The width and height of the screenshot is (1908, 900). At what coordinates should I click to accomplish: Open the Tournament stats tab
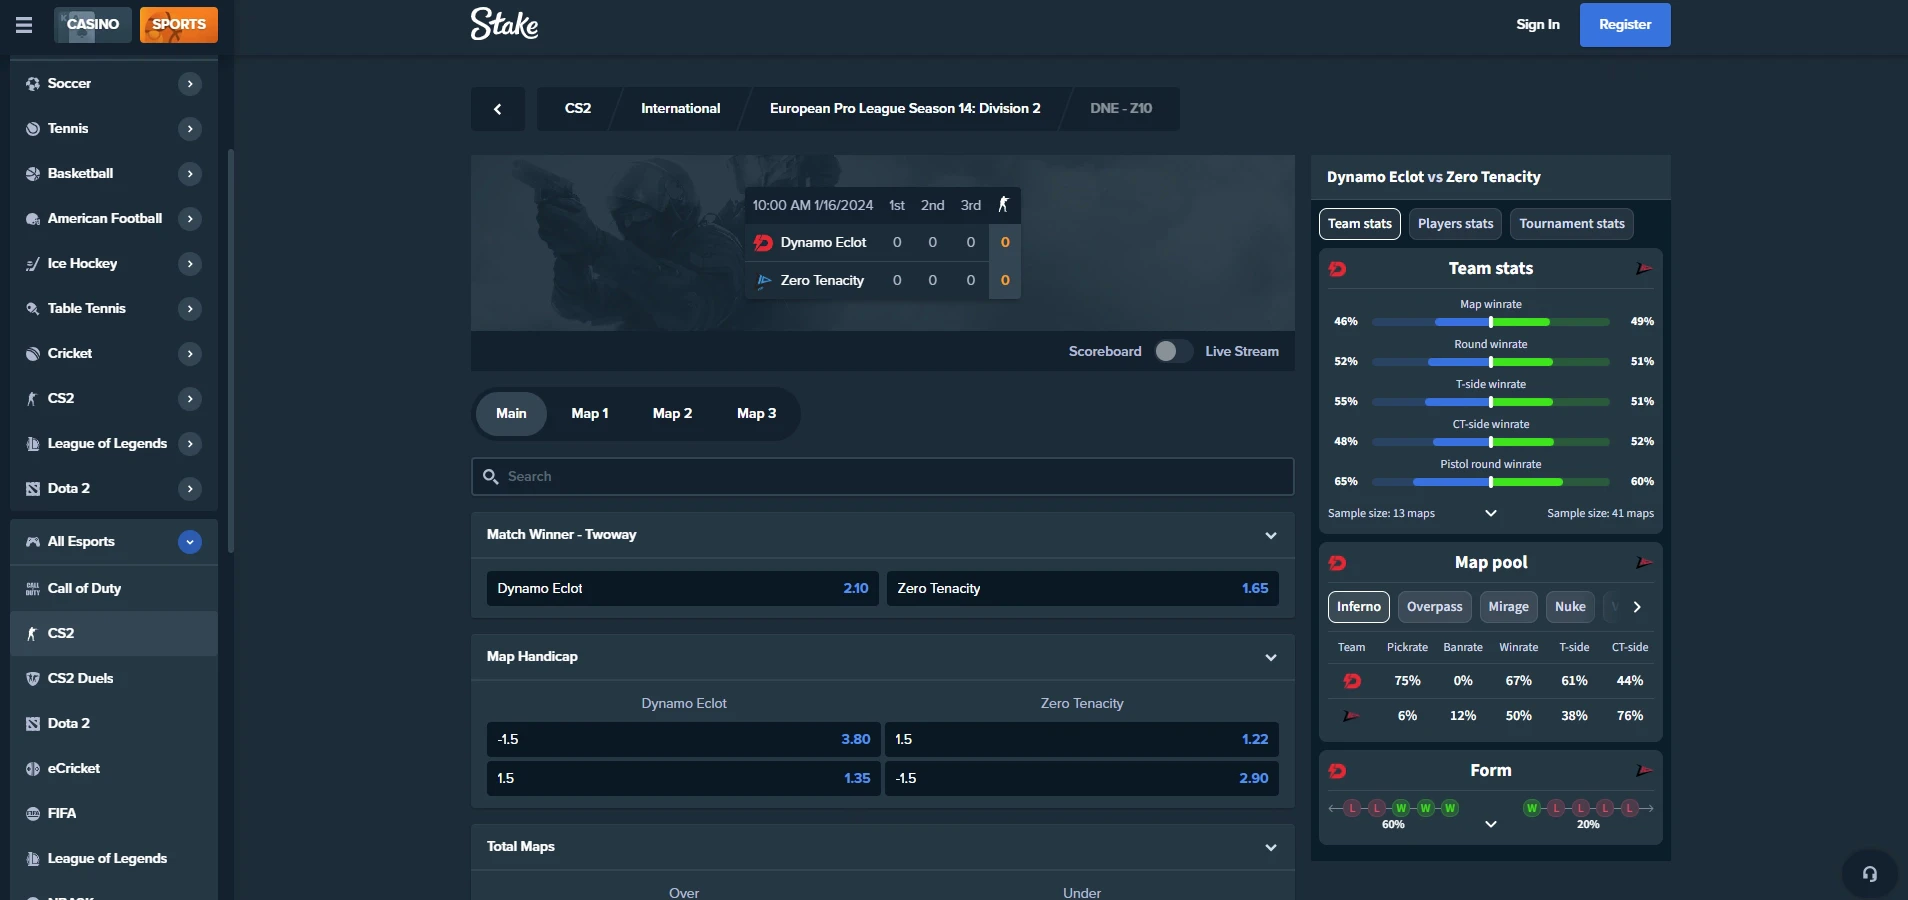tap(1572, 224)
